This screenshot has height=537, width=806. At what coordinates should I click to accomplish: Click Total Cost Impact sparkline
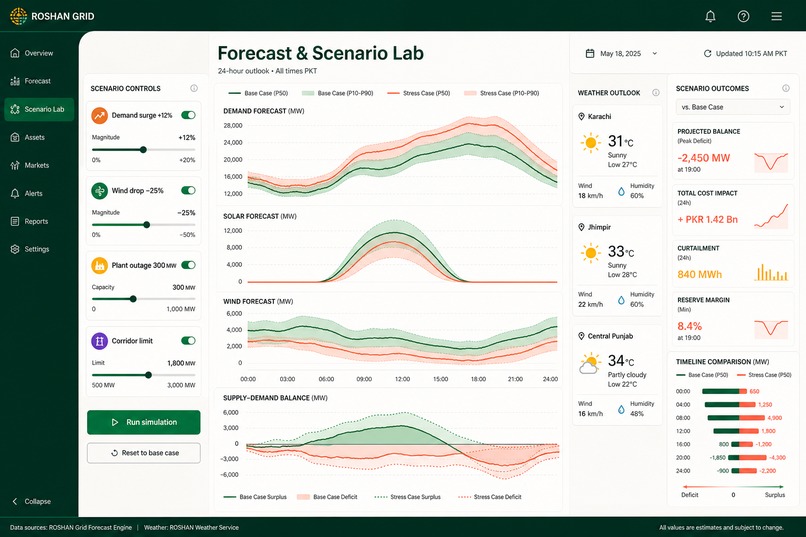point(771,216)
